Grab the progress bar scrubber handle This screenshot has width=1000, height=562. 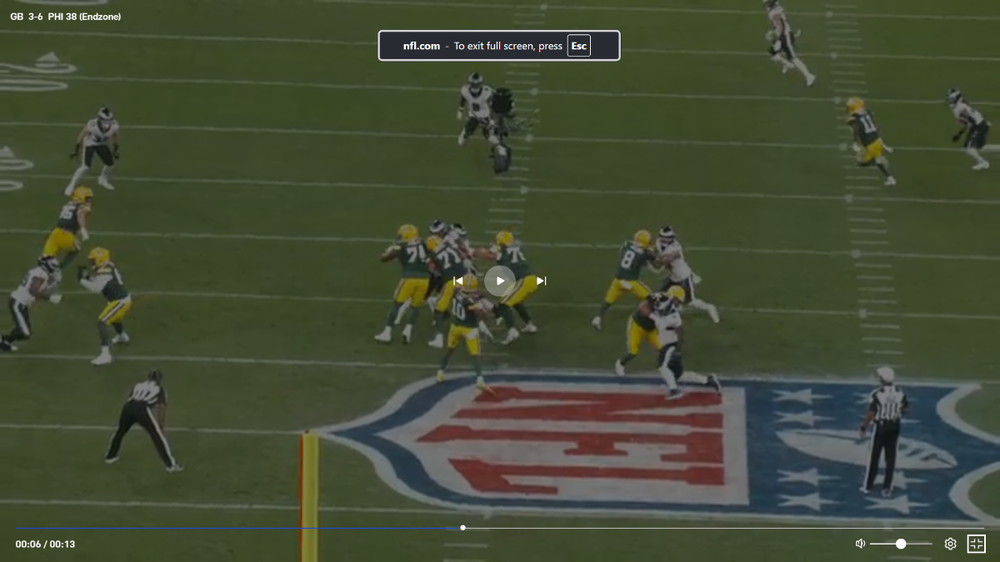463,528
